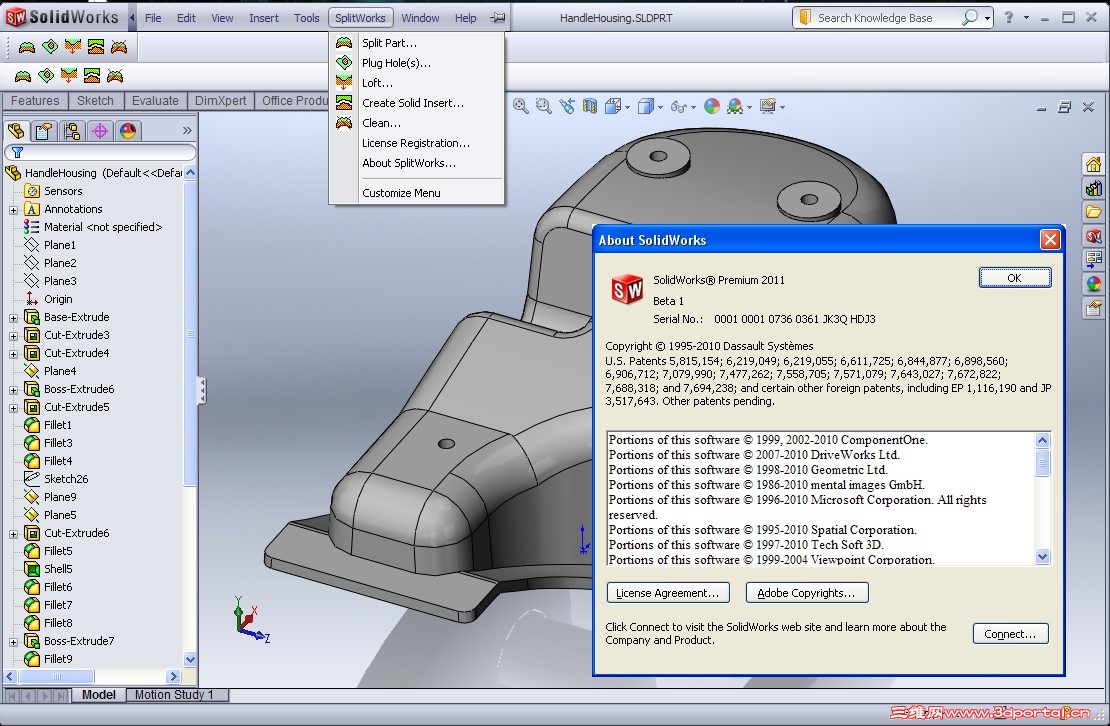
Task: Click the Edit Appearance color ball icon
Action: [712, 106]
